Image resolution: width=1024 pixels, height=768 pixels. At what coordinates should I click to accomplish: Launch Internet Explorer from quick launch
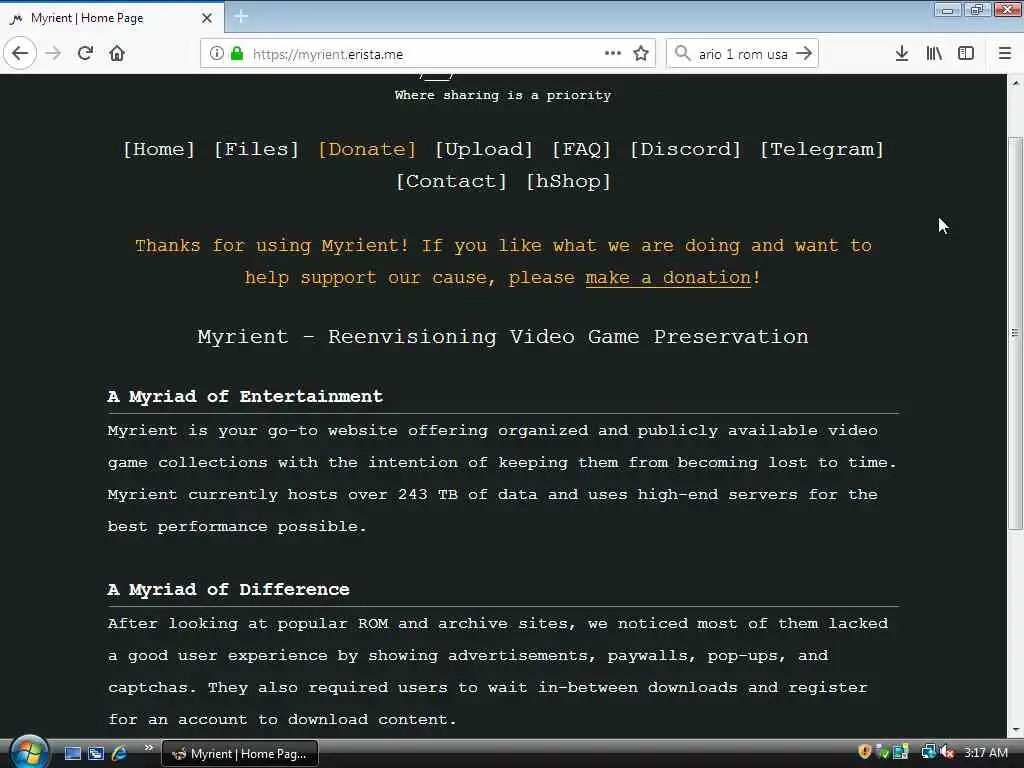(x=120, y=754)
